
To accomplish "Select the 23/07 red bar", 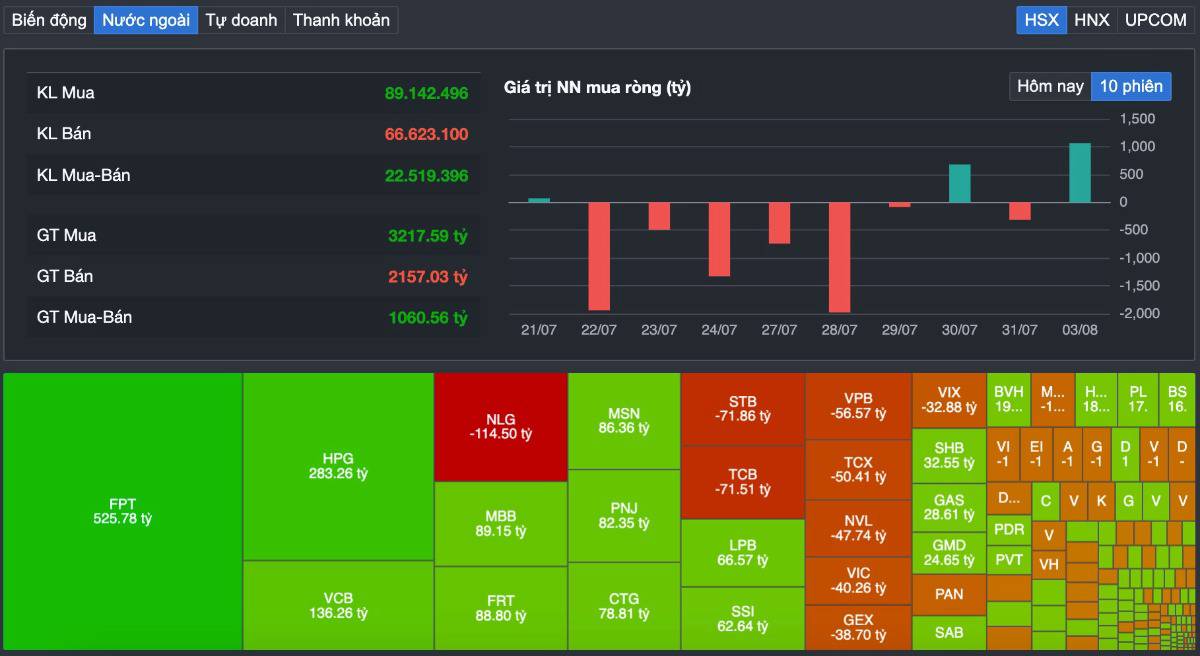I will pyautogui.click(x=659, y=216).
